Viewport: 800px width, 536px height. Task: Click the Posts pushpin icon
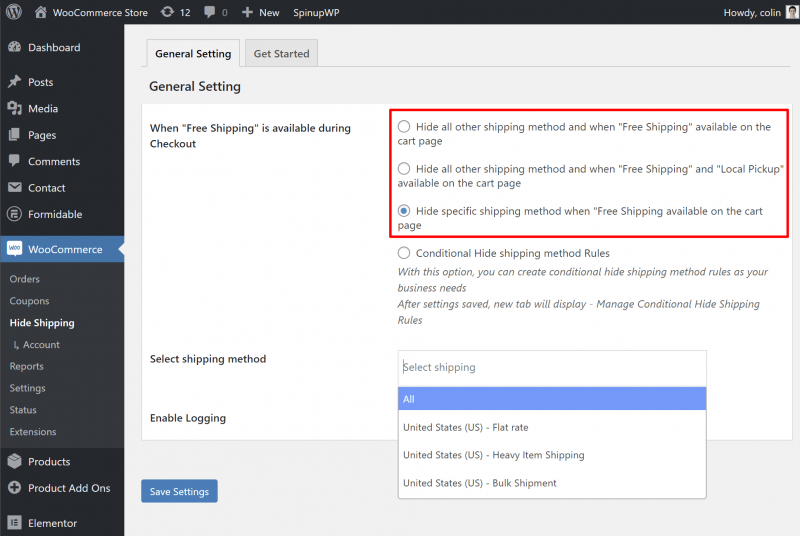click(x=14, y=82)
